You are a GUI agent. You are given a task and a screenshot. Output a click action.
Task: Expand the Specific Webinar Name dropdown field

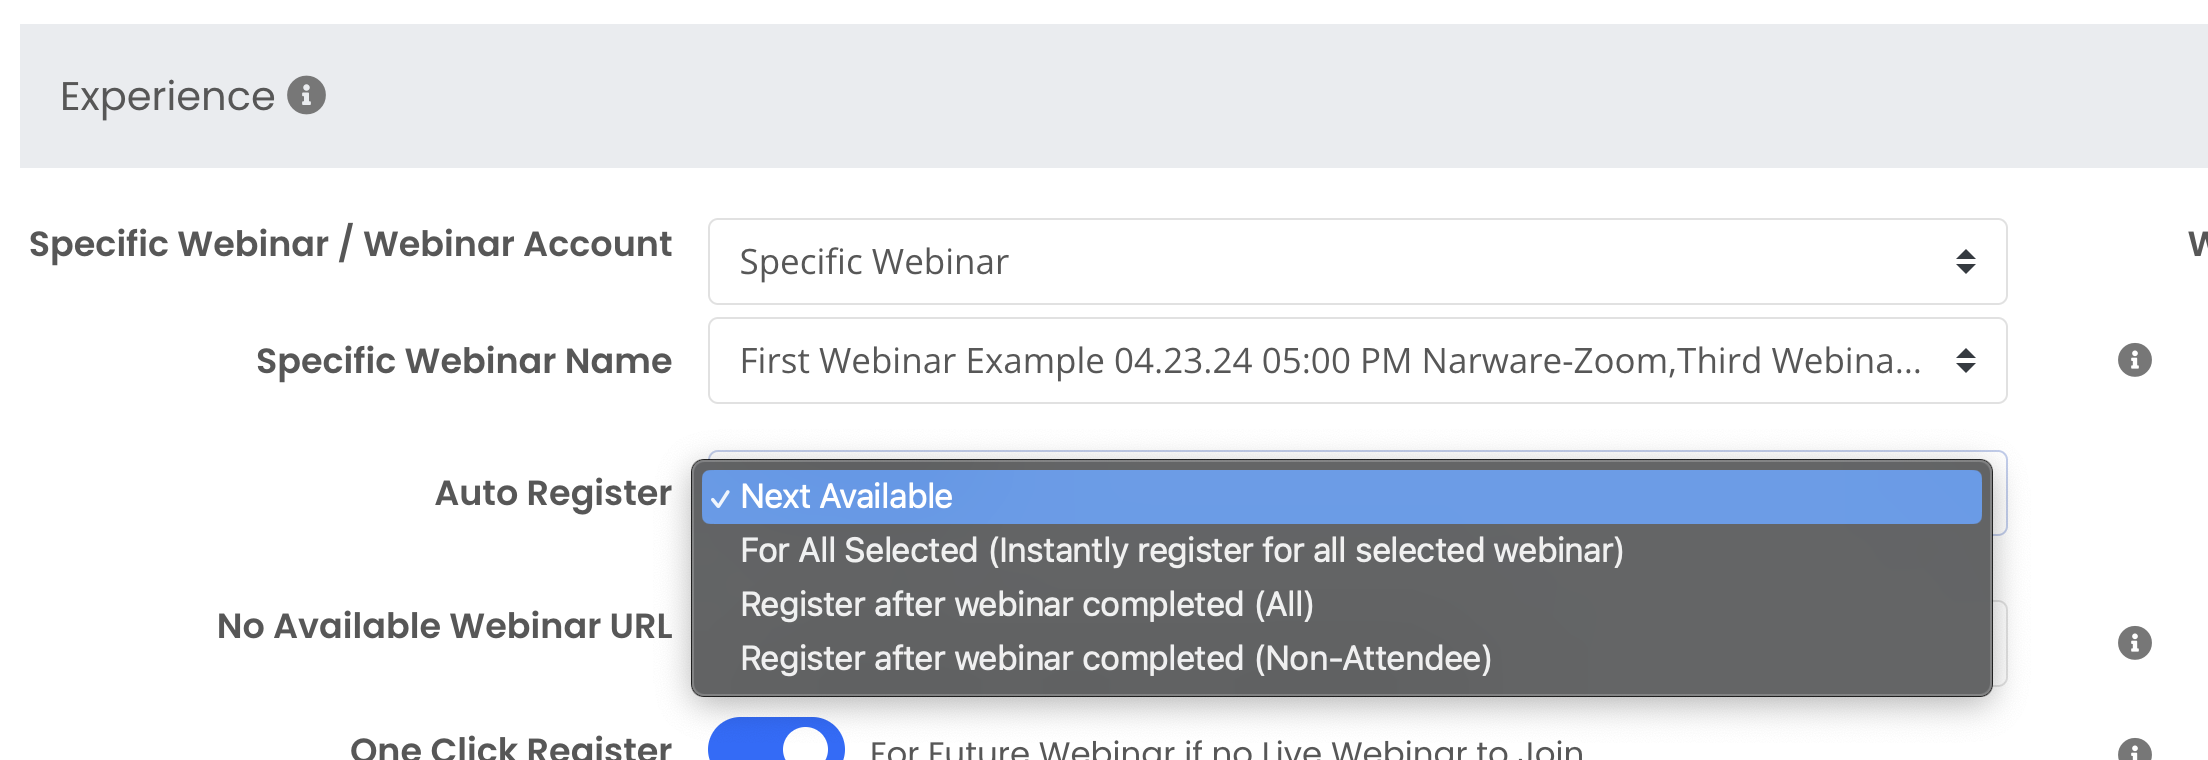(x=1357, y=361)
